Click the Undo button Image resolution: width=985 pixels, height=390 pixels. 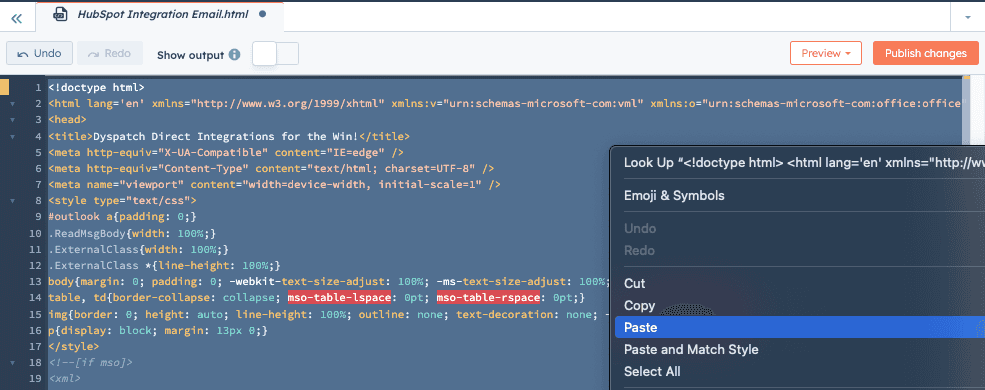[x=40, y=53]
